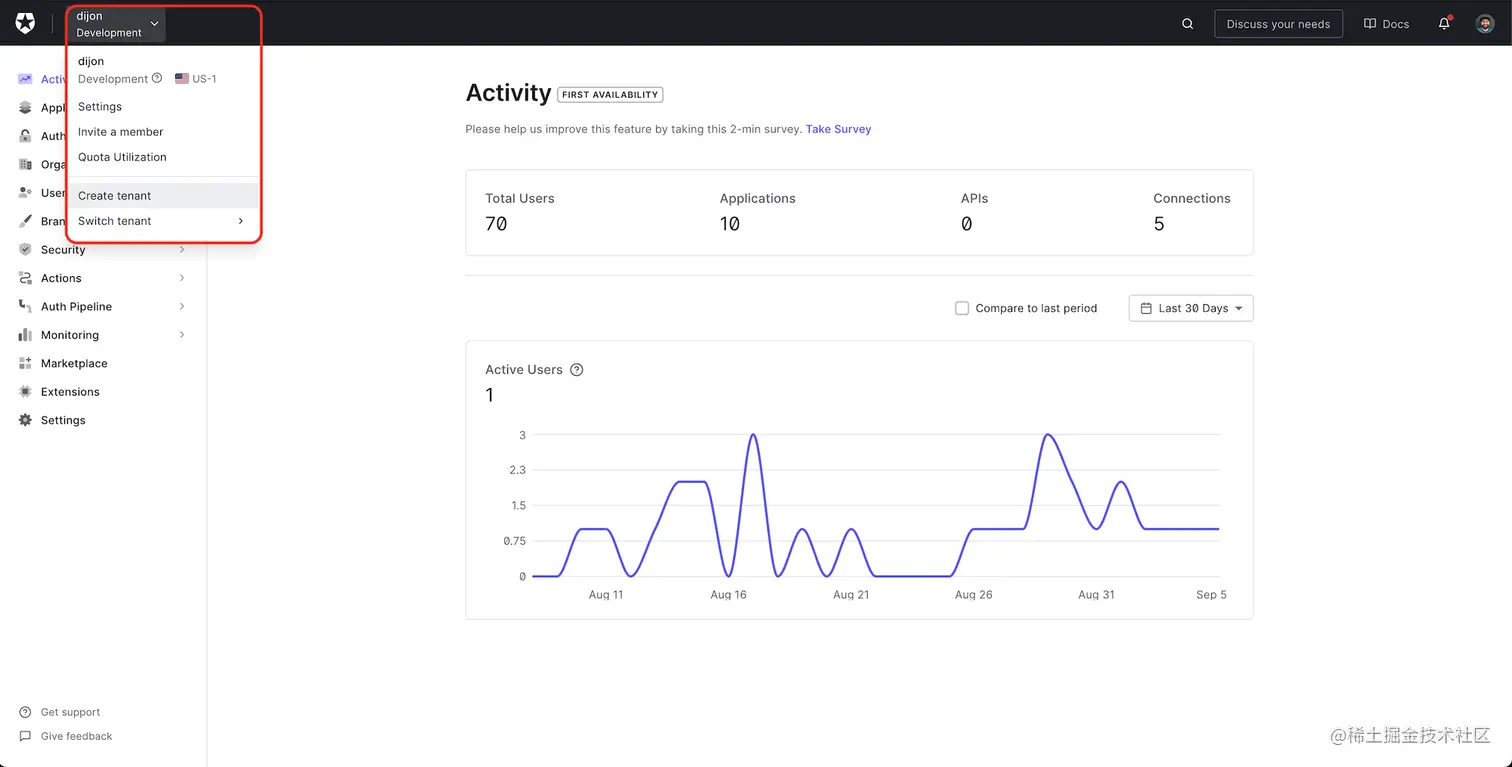The image size is (1512, 767).
Task: Select the Marketplace icon in sidebar
Action: (24, 363)
